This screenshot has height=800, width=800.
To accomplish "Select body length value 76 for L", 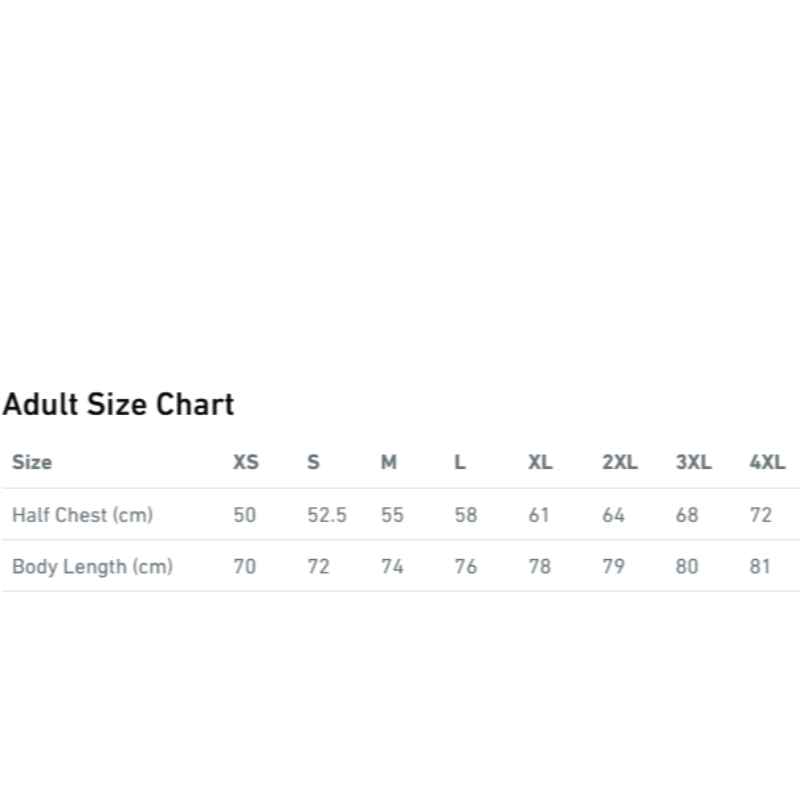I will coord(466,567).
